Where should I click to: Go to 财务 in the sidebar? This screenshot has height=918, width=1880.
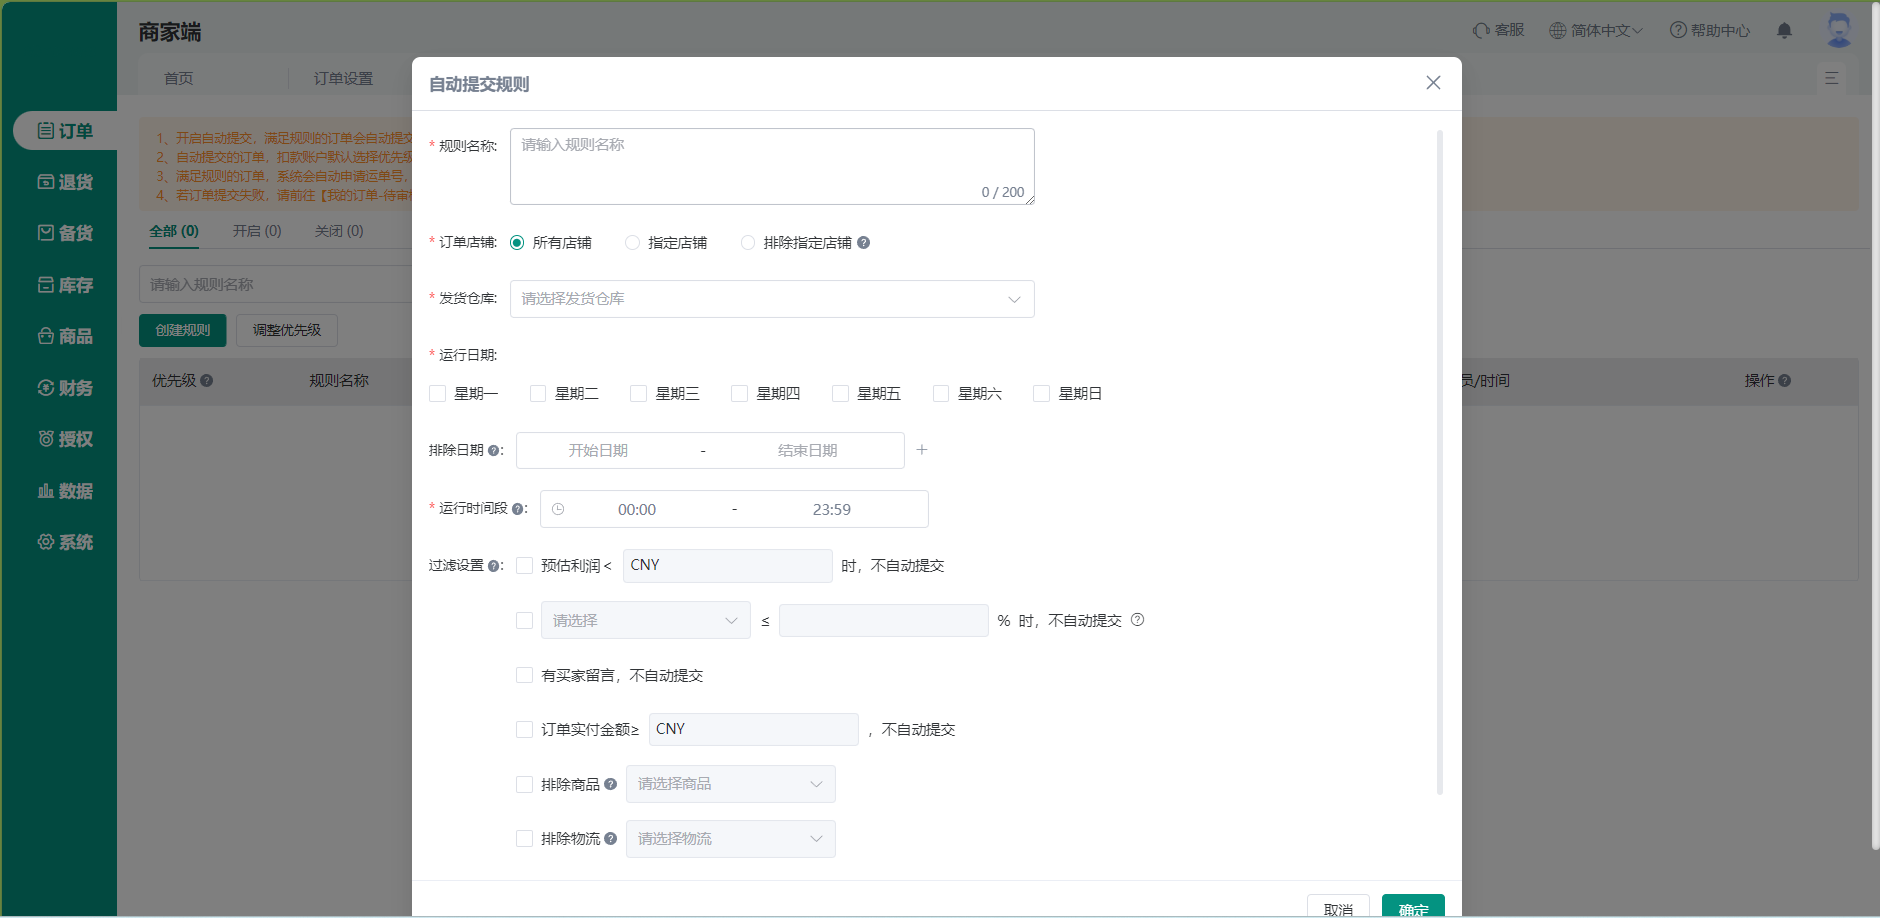click(x=65, y=388)
